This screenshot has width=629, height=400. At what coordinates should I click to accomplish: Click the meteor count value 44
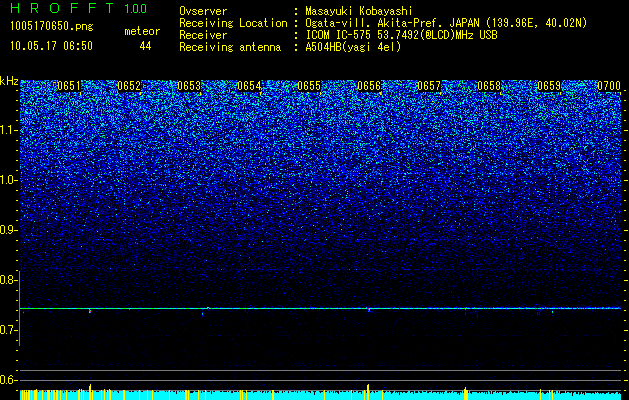[x=145, y=46]
